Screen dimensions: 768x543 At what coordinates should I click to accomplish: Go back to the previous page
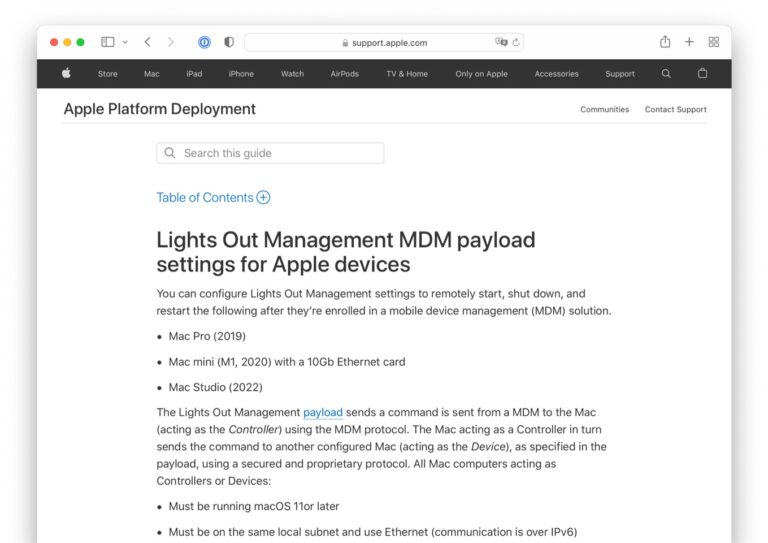tap(147, 42)
